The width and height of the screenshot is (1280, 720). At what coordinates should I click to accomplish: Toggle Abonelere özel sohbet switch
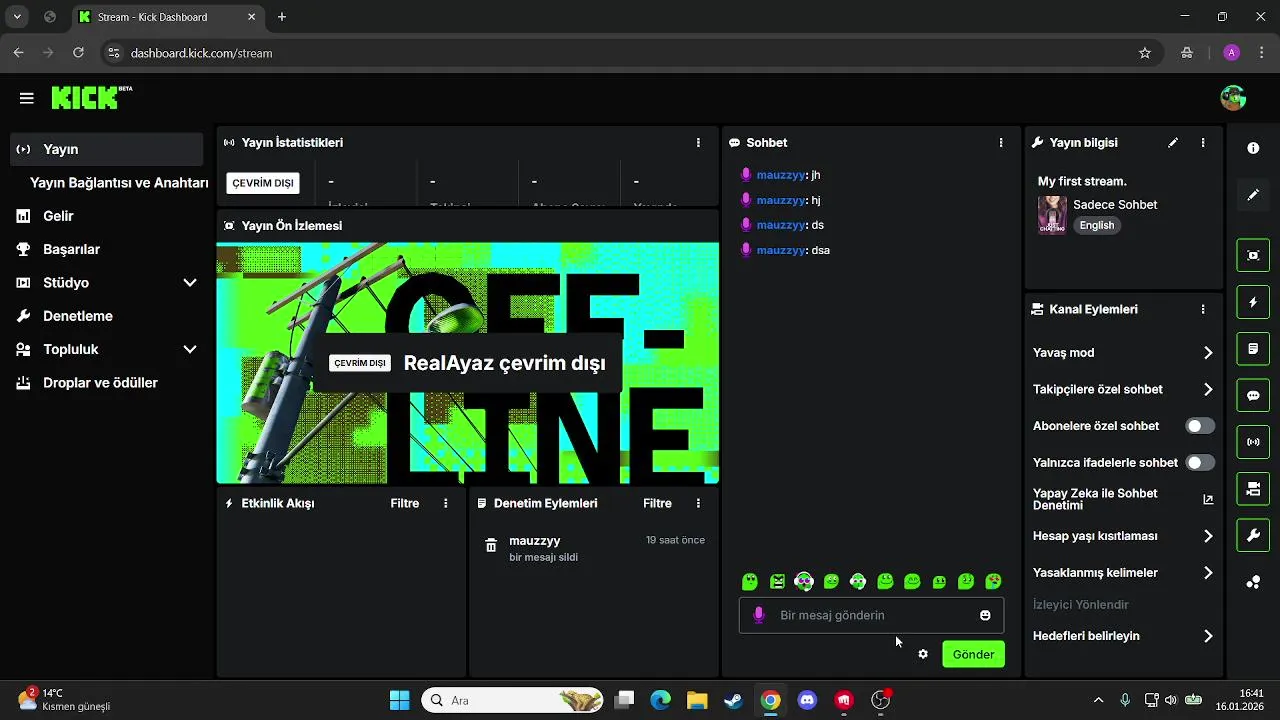(x=1200, y=426)
